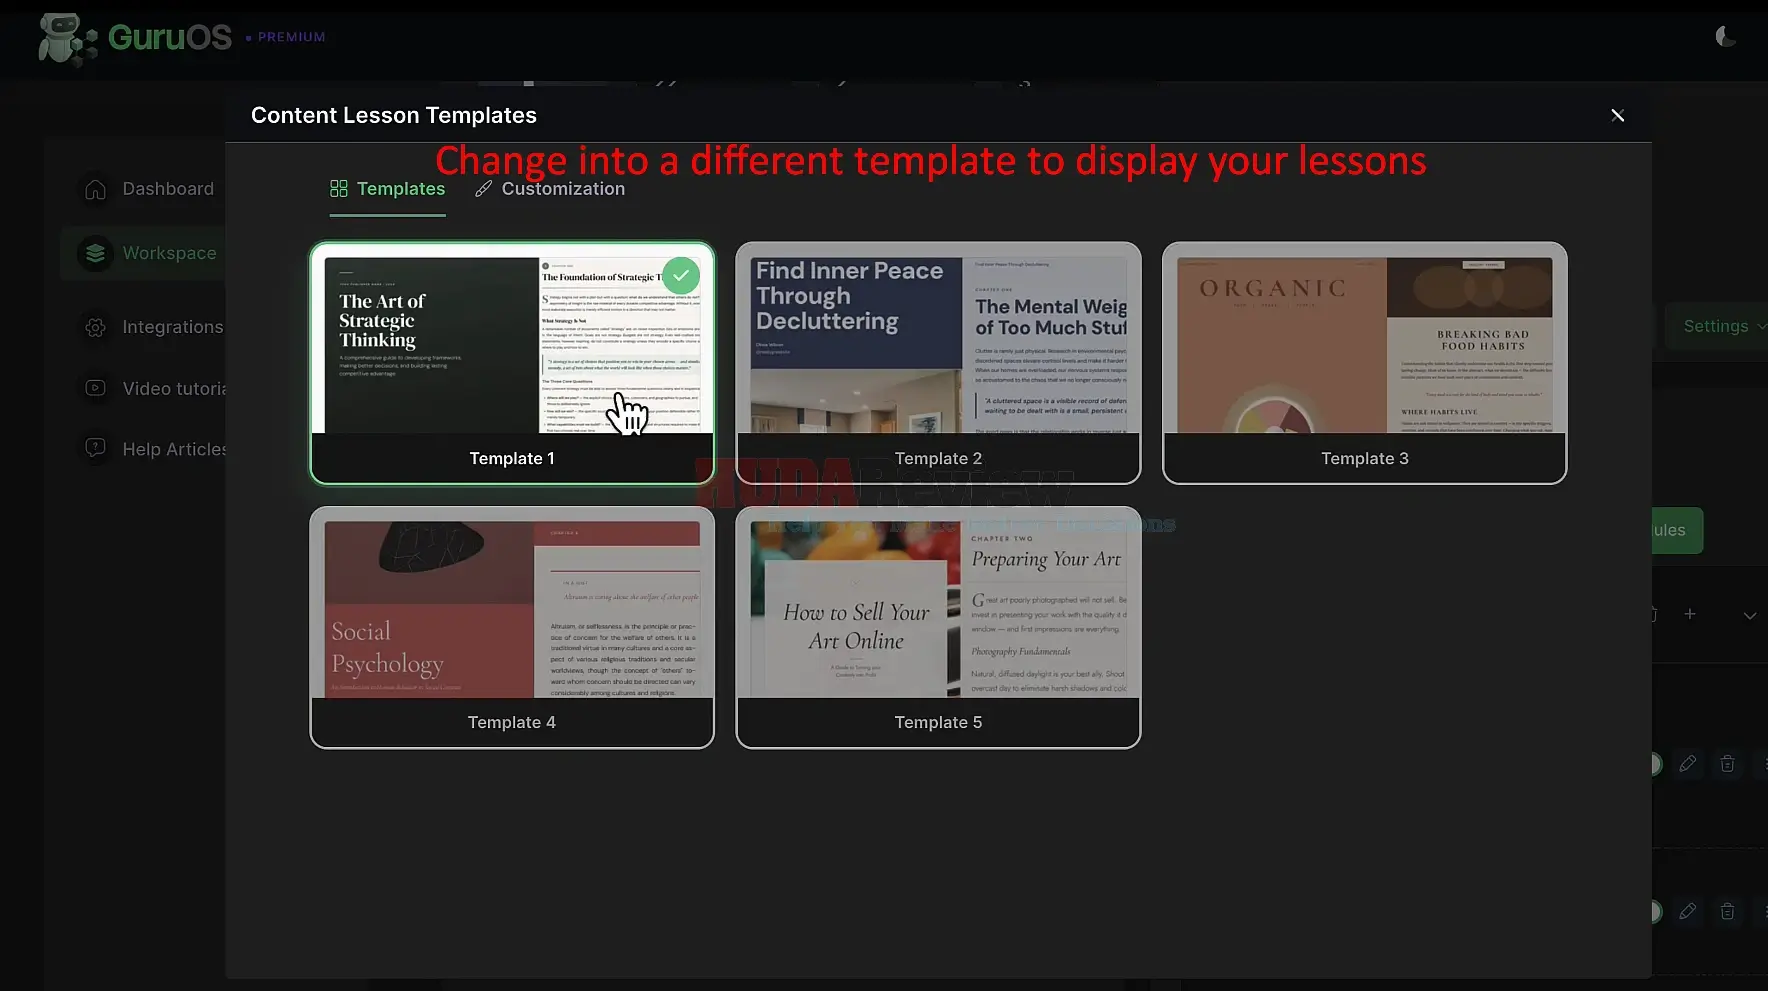This screenshot has width=1768, height=991.
Task: Toggle dark mode moon icon
Action: pos(1725,37)
